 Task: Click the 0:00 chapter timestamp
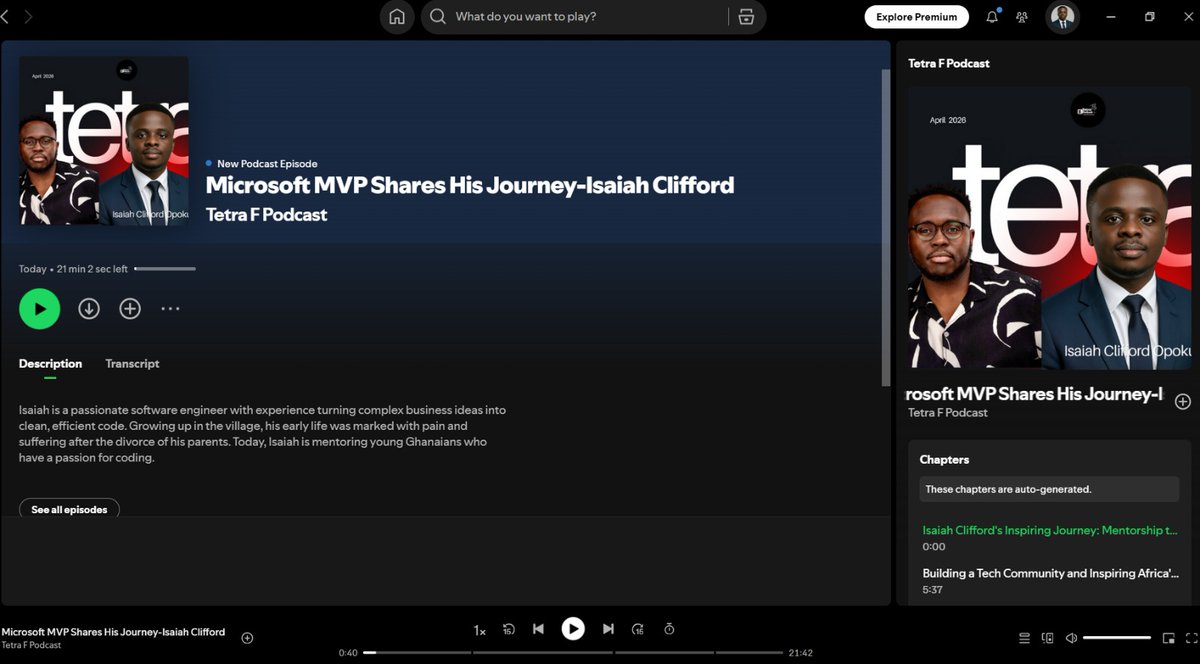coord(934,547)
